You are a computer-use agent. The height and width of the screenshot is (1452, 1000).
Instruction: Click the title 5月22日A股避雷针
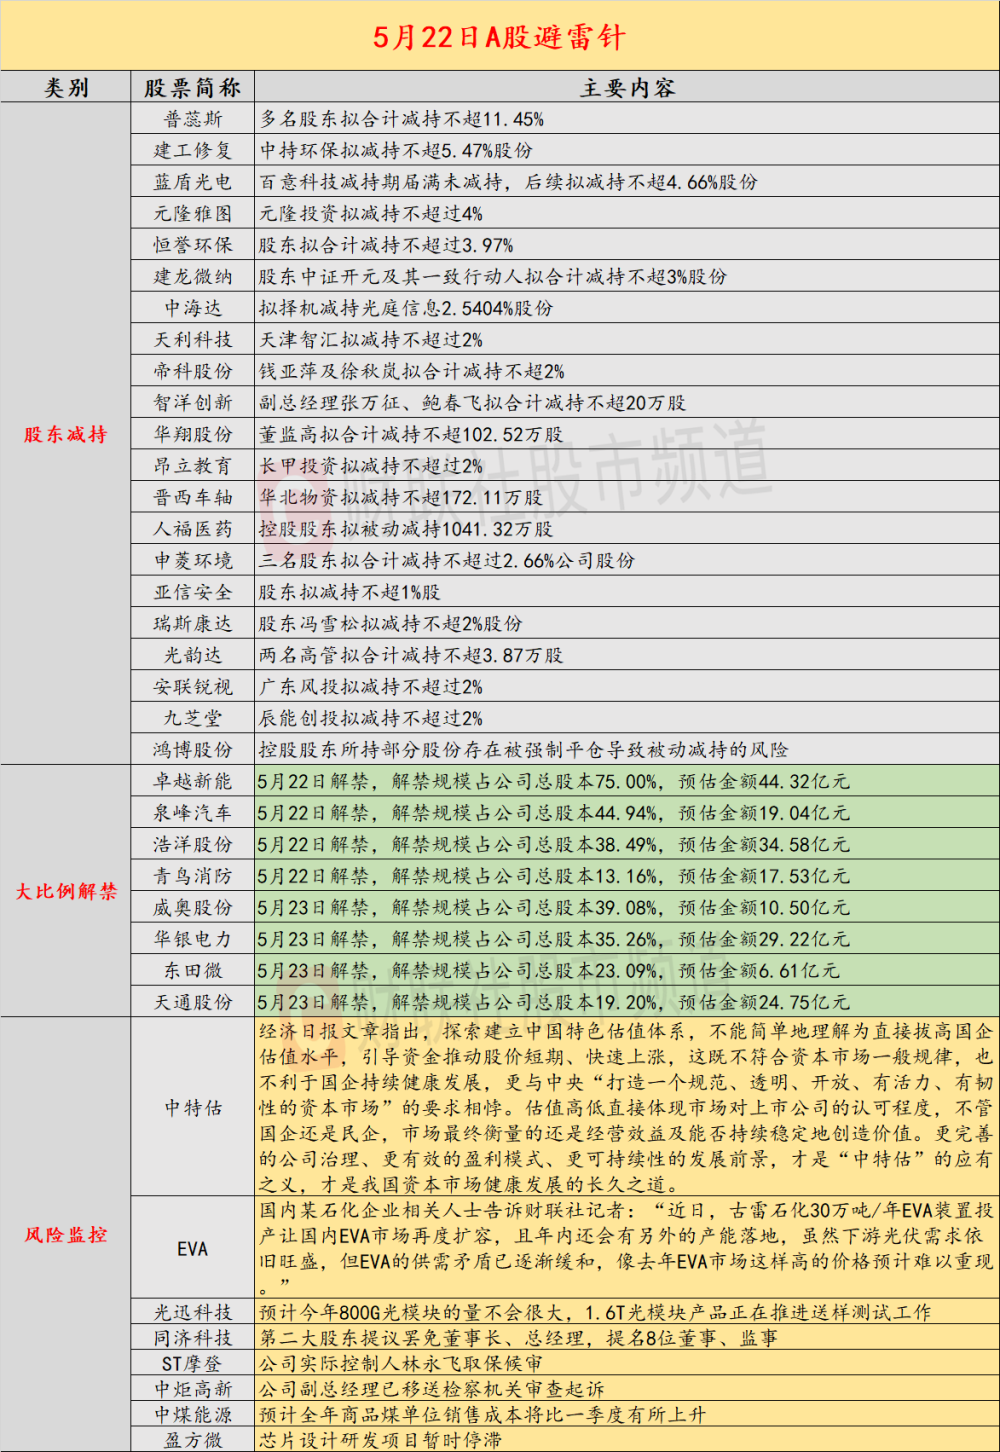tap(499, 34)
